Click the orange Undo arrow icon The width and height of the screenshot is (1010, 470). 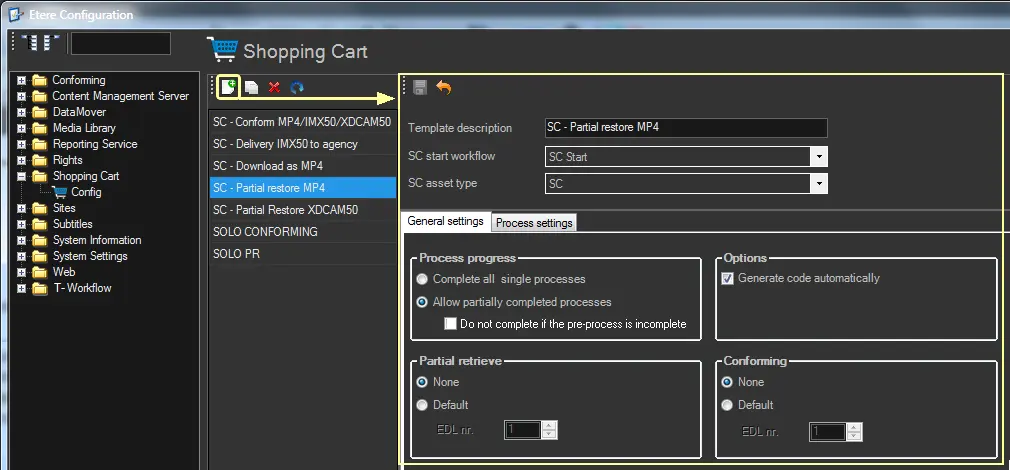point(444,88)
